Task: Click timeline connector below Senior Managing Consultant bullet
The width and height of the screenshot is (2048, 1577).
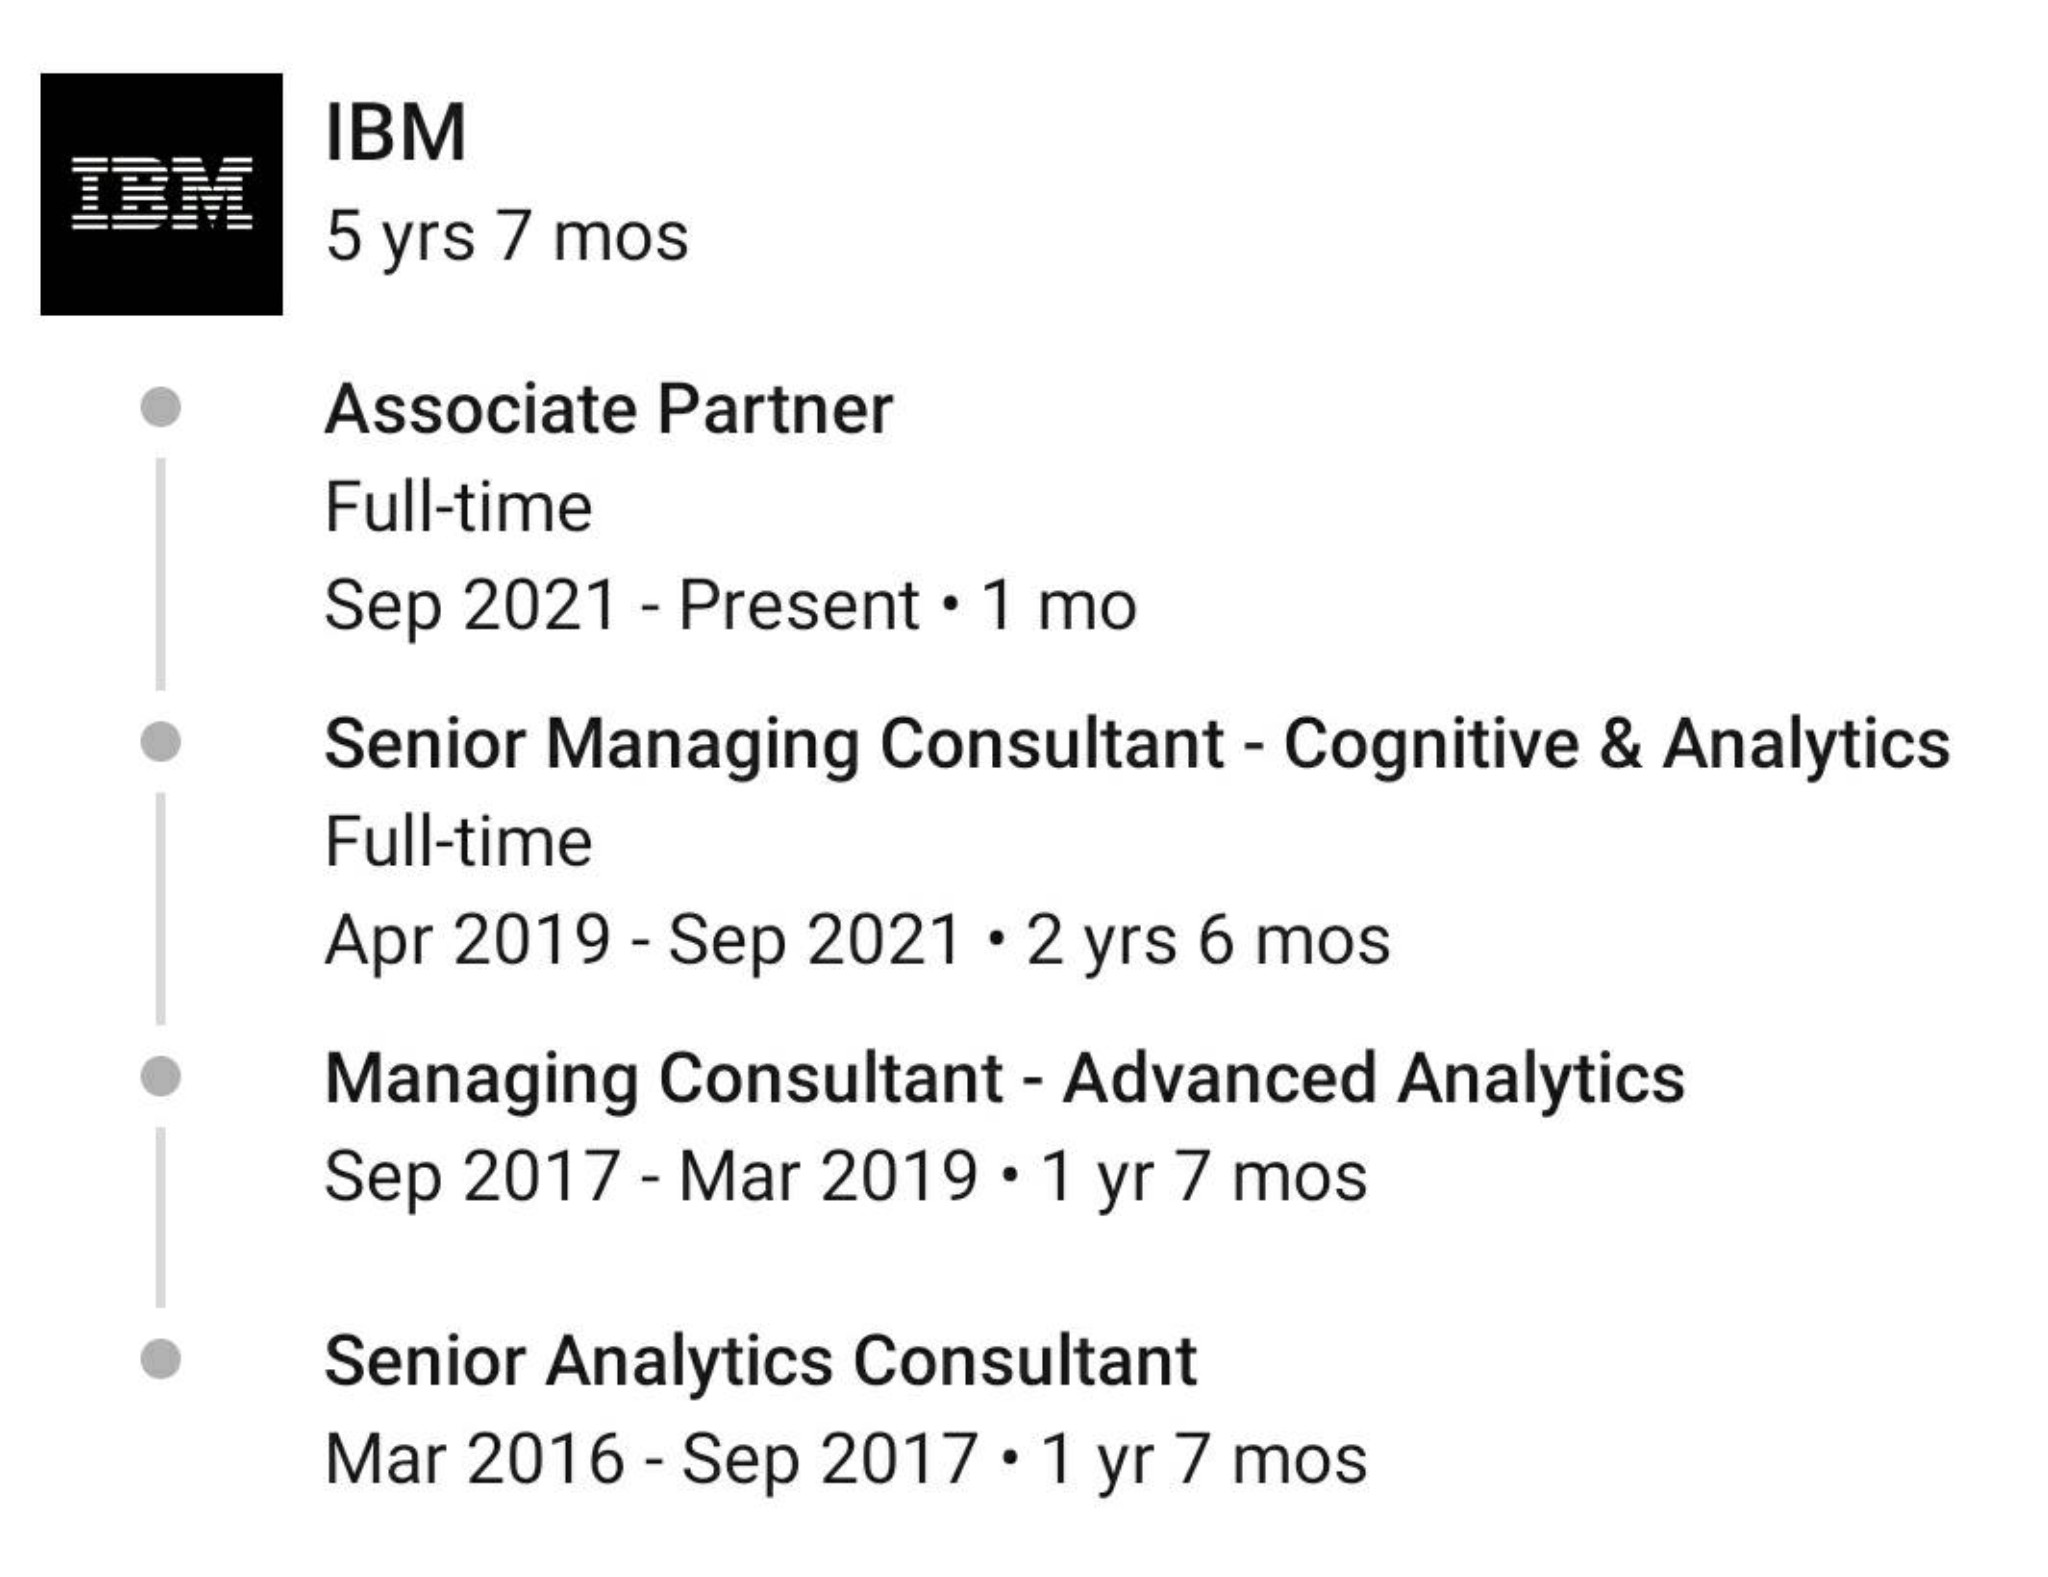Action: pyautogui.click(x=161, y=908)
